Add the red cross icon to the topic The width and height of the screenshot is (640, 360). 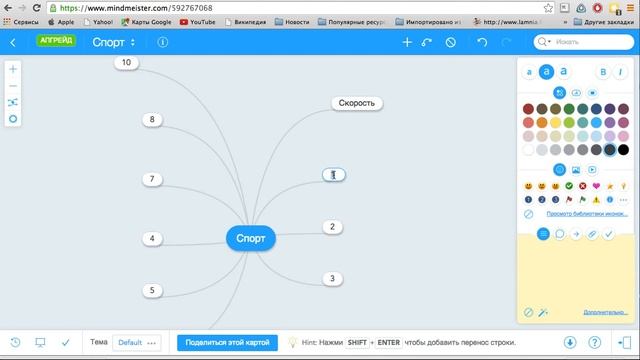(x=582, y=186)
